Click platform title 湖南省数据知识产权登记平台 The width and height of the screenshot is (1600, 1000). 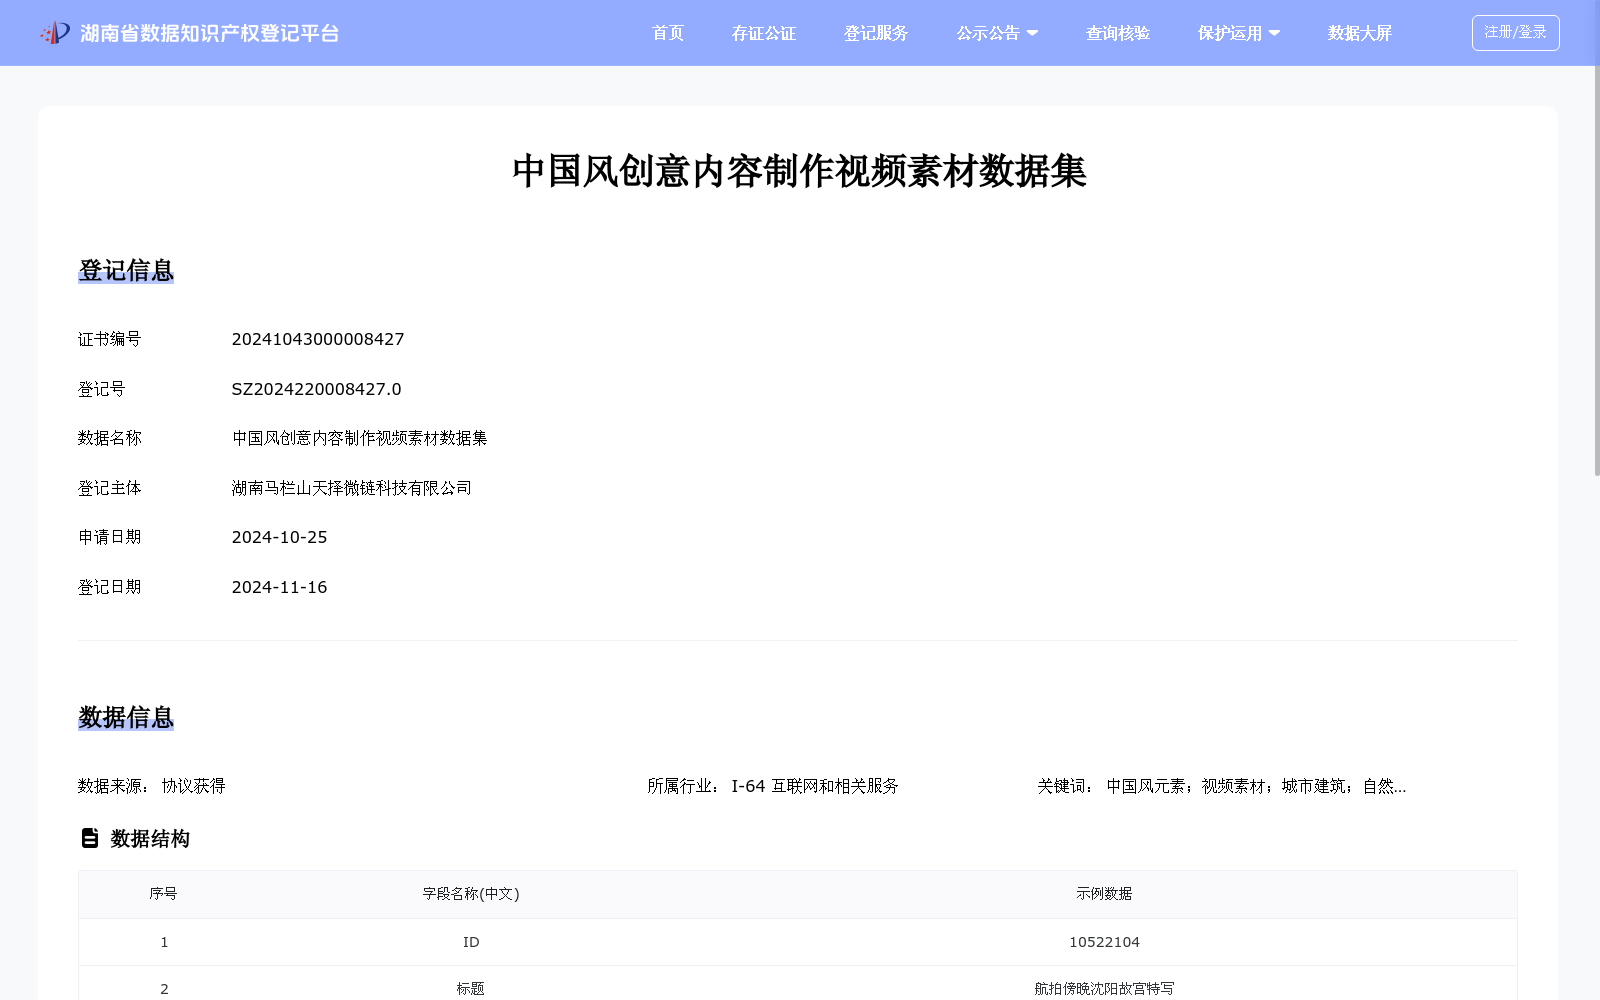pos(210,33)
